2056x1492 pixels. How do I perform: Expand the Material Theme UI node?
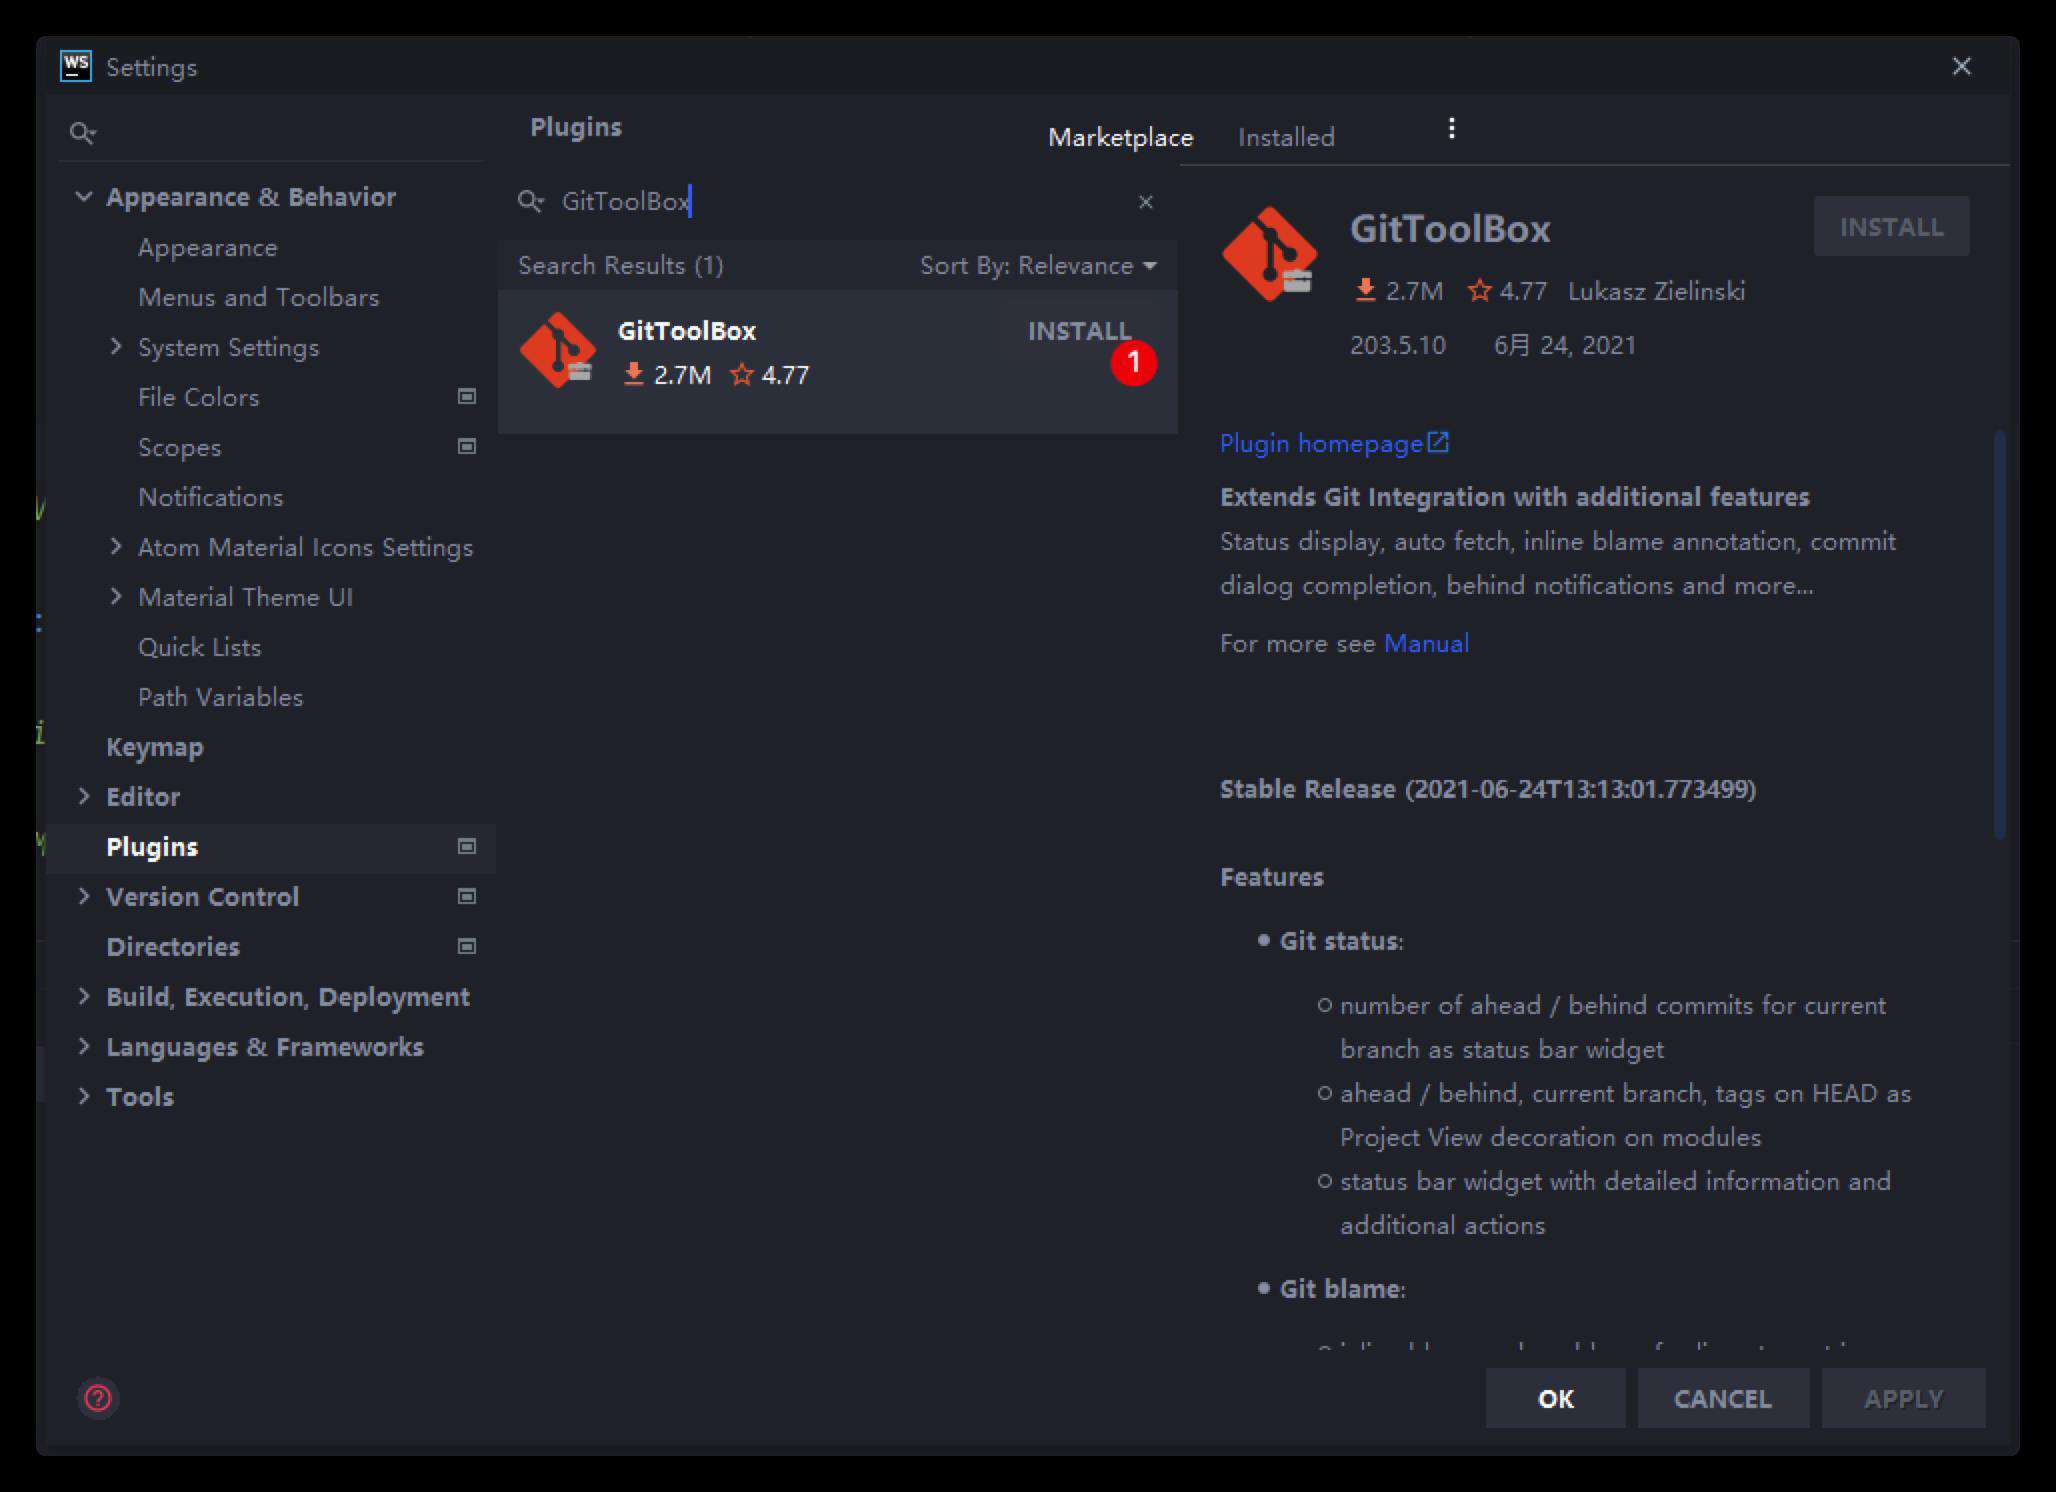(x=116, y=597)
